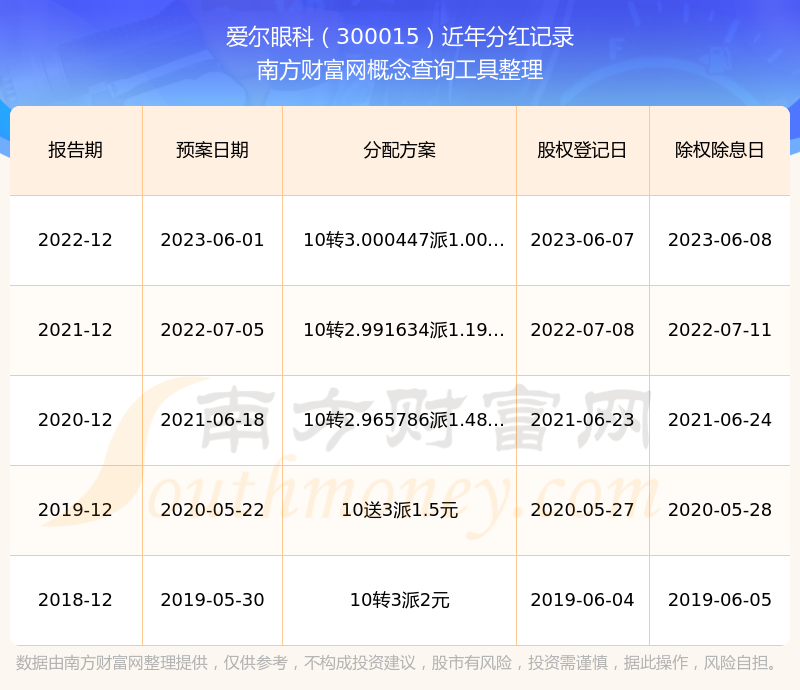The height and width of the screenshot is (690, 800).
Task: Select record date 2023-06-07
Action: 582,240
